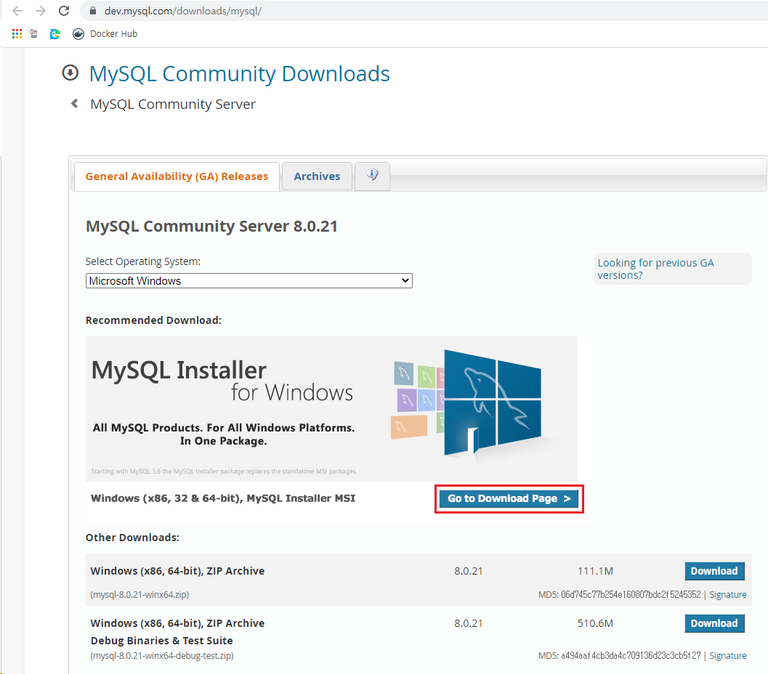Click filename text (mysql-8.0.21-winx64.zip)

pos(140,595)
